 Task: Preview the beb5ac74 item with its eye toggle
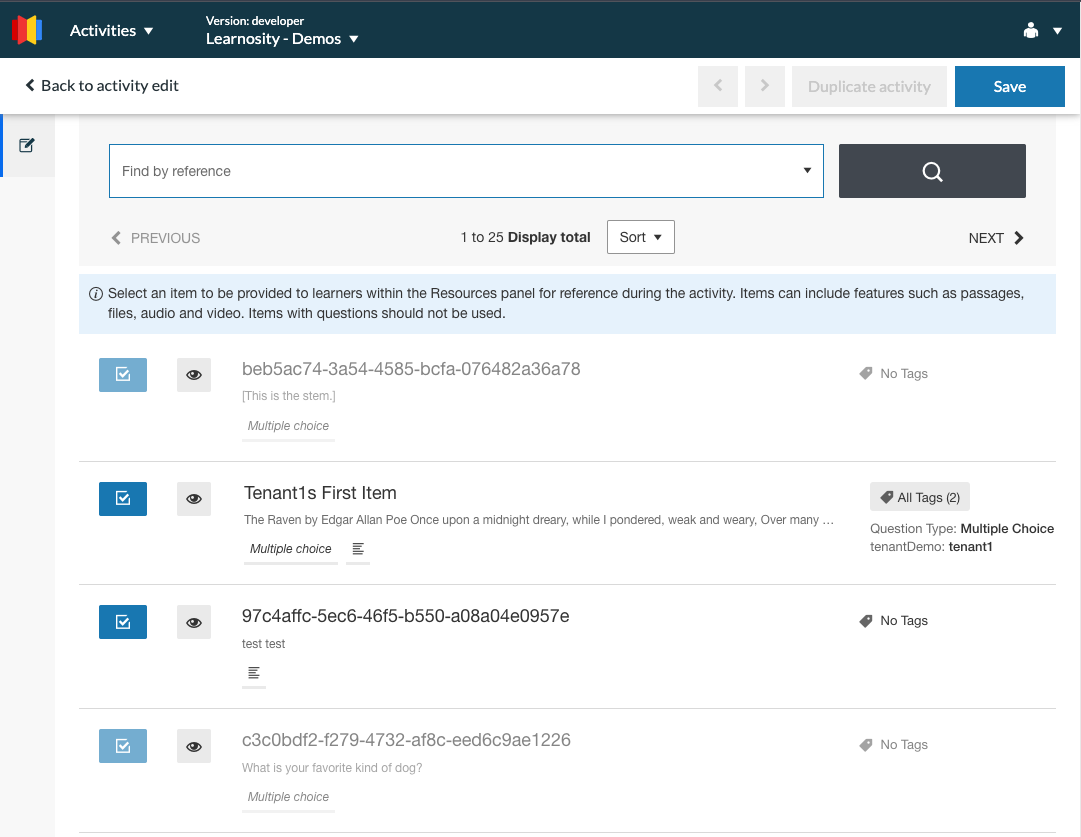coord(193,374)
